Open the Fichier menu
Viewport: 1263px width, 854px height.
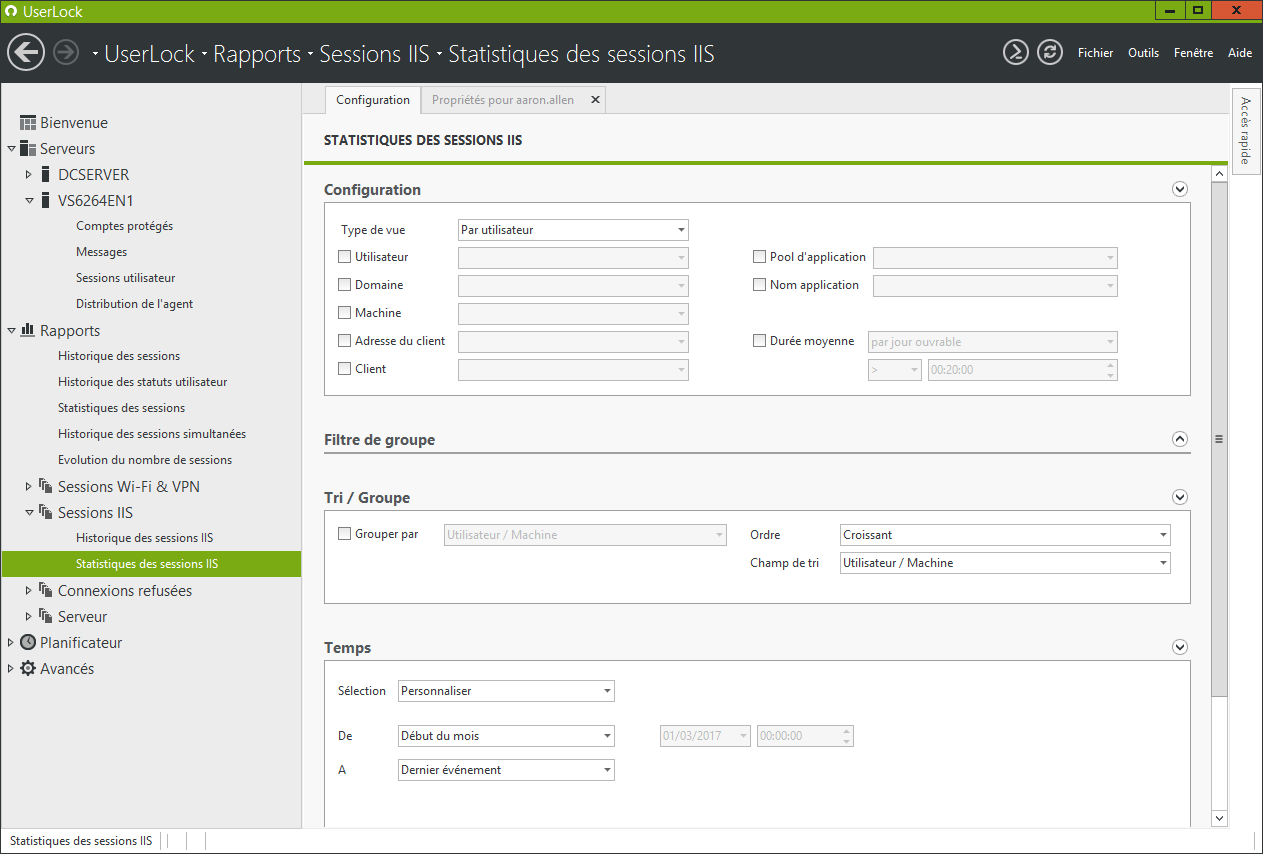[x=1095, y=53]
